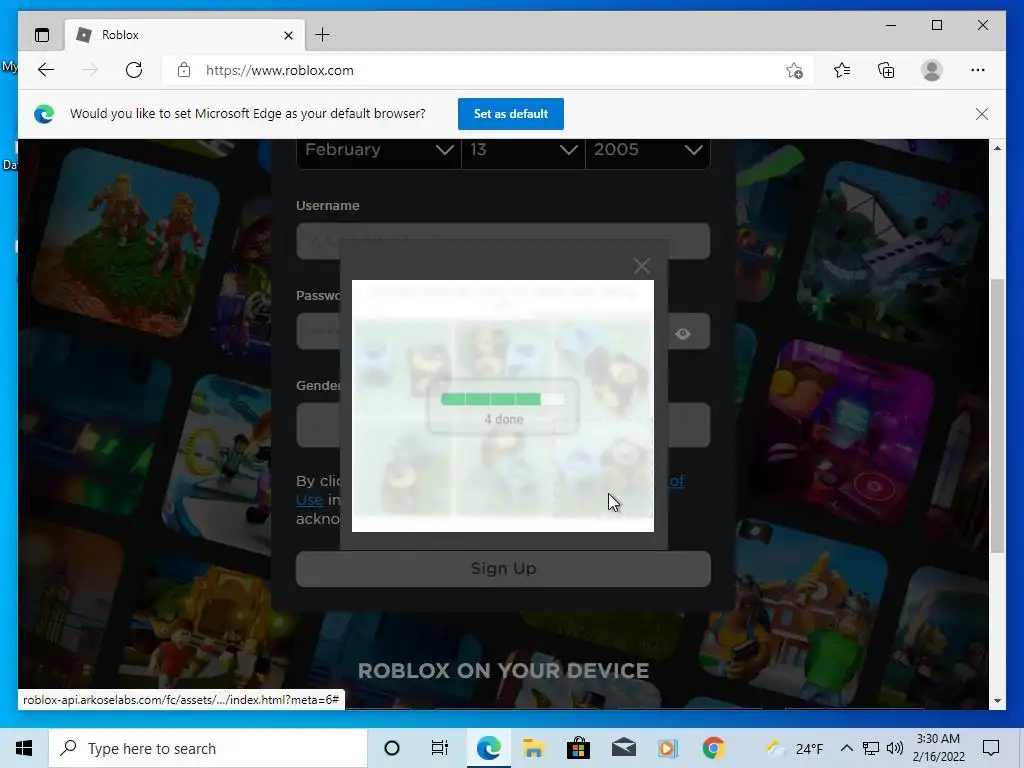This screenshot has height=768, width=1024.
Task: Open a new tab with plus
Action: (323, 35)
